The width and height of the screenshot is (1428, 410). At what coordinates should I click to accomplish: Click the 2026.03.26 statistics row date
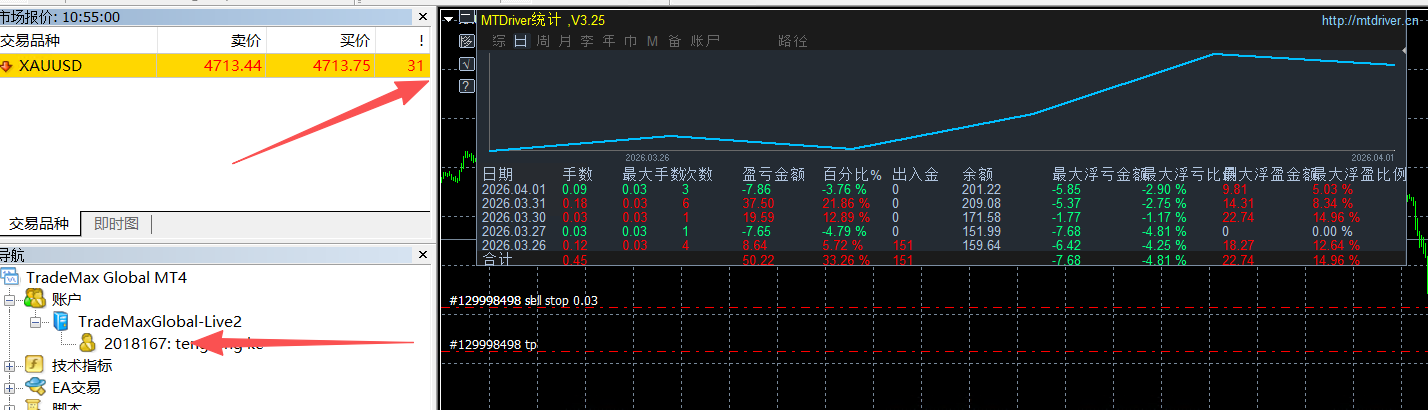click(x=514, y=245)
